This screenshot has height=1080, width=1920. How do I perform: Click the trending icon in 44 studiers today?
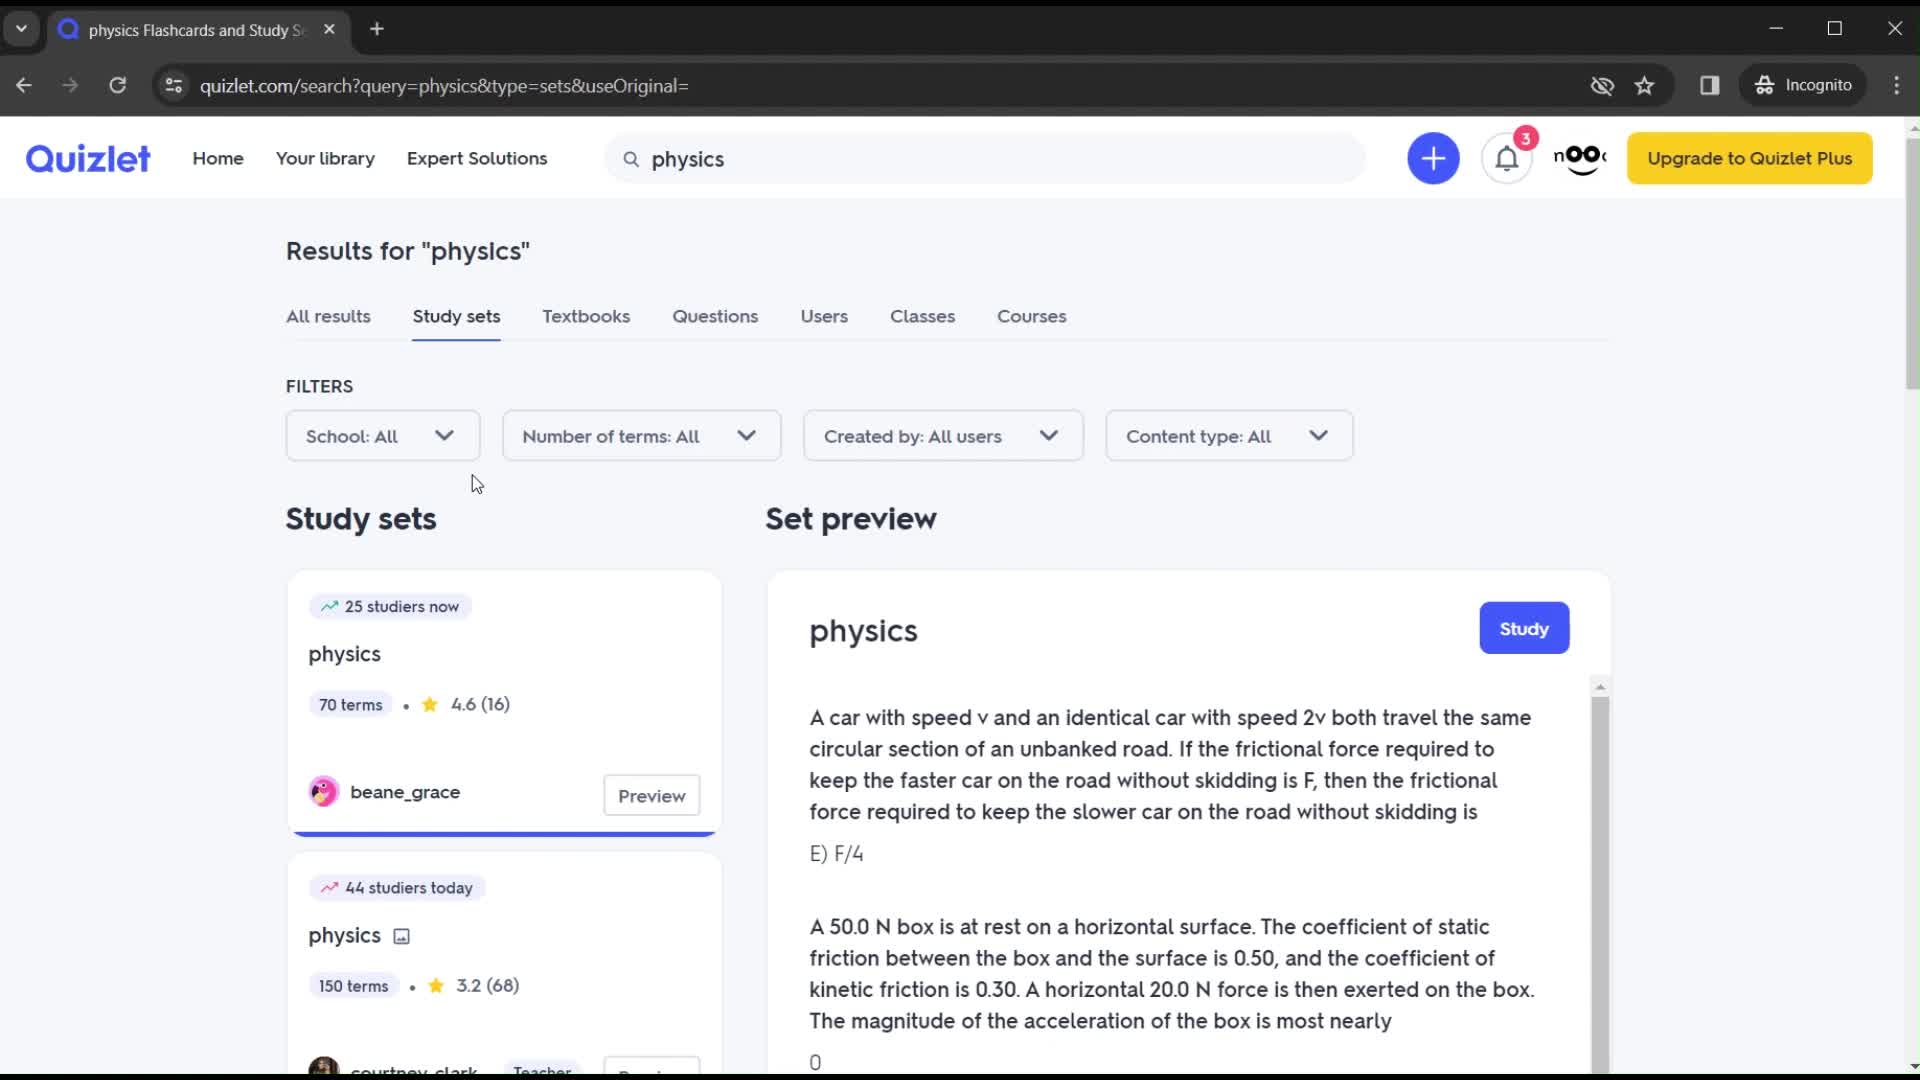pos(329,888)
